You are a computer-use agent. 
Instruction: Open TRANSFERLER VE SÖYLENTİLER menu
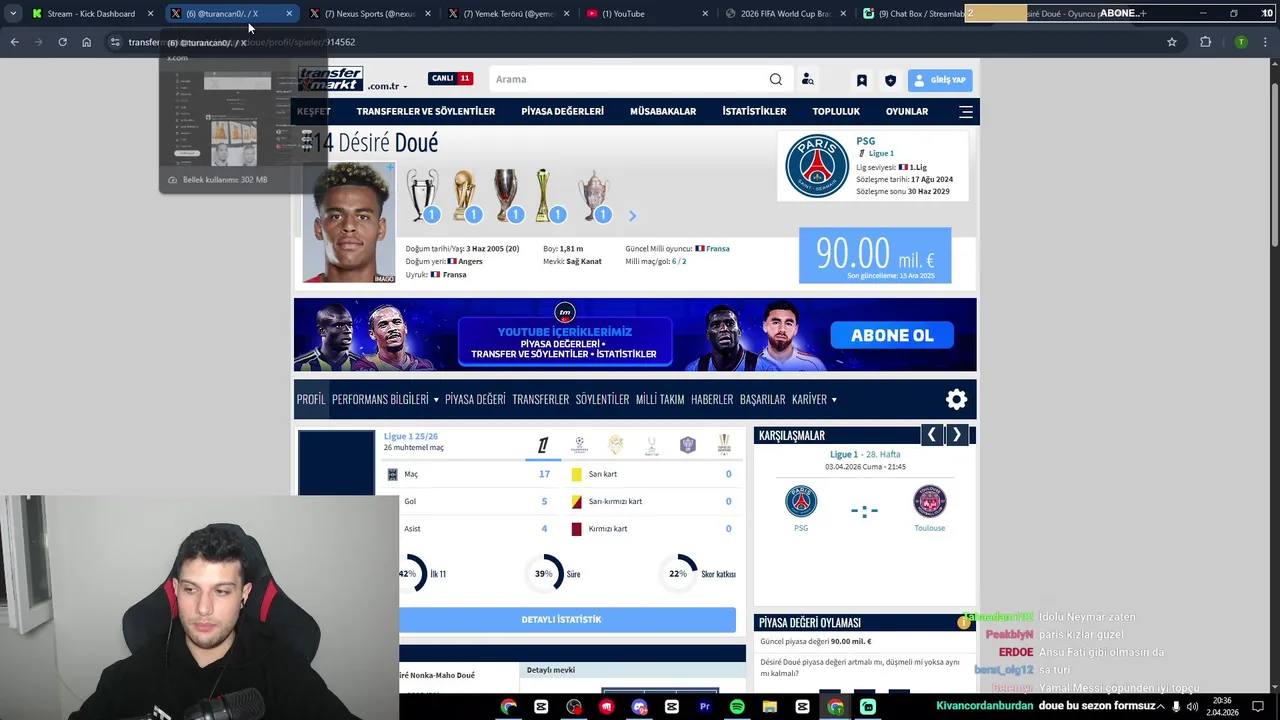click(x=426, y=111)
